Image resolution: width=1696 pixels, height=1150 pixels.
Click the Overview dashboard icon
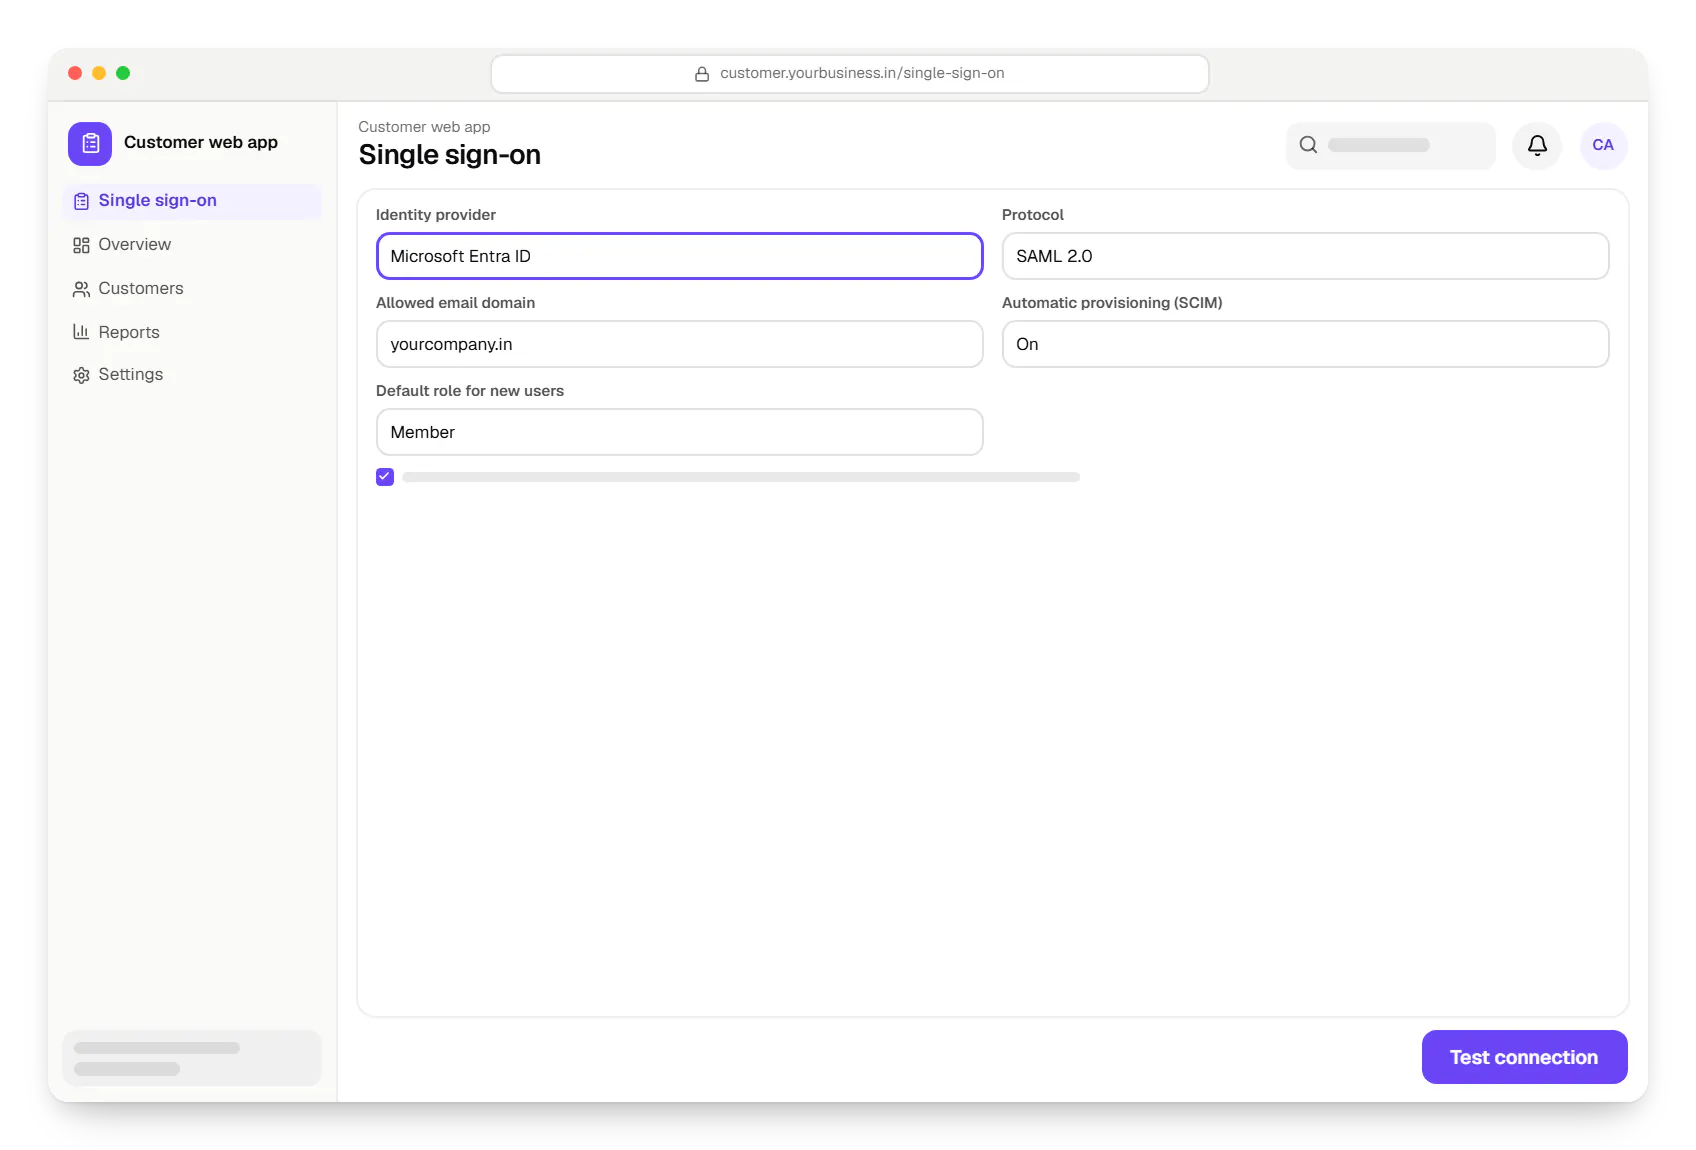[81, 245]
